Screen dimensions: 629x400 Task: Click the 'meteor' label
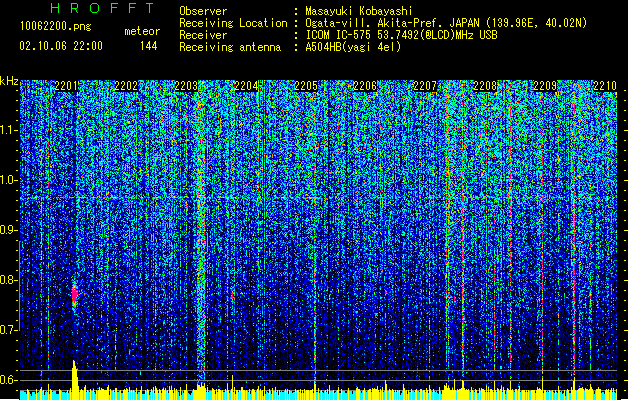tap(142, 31)
